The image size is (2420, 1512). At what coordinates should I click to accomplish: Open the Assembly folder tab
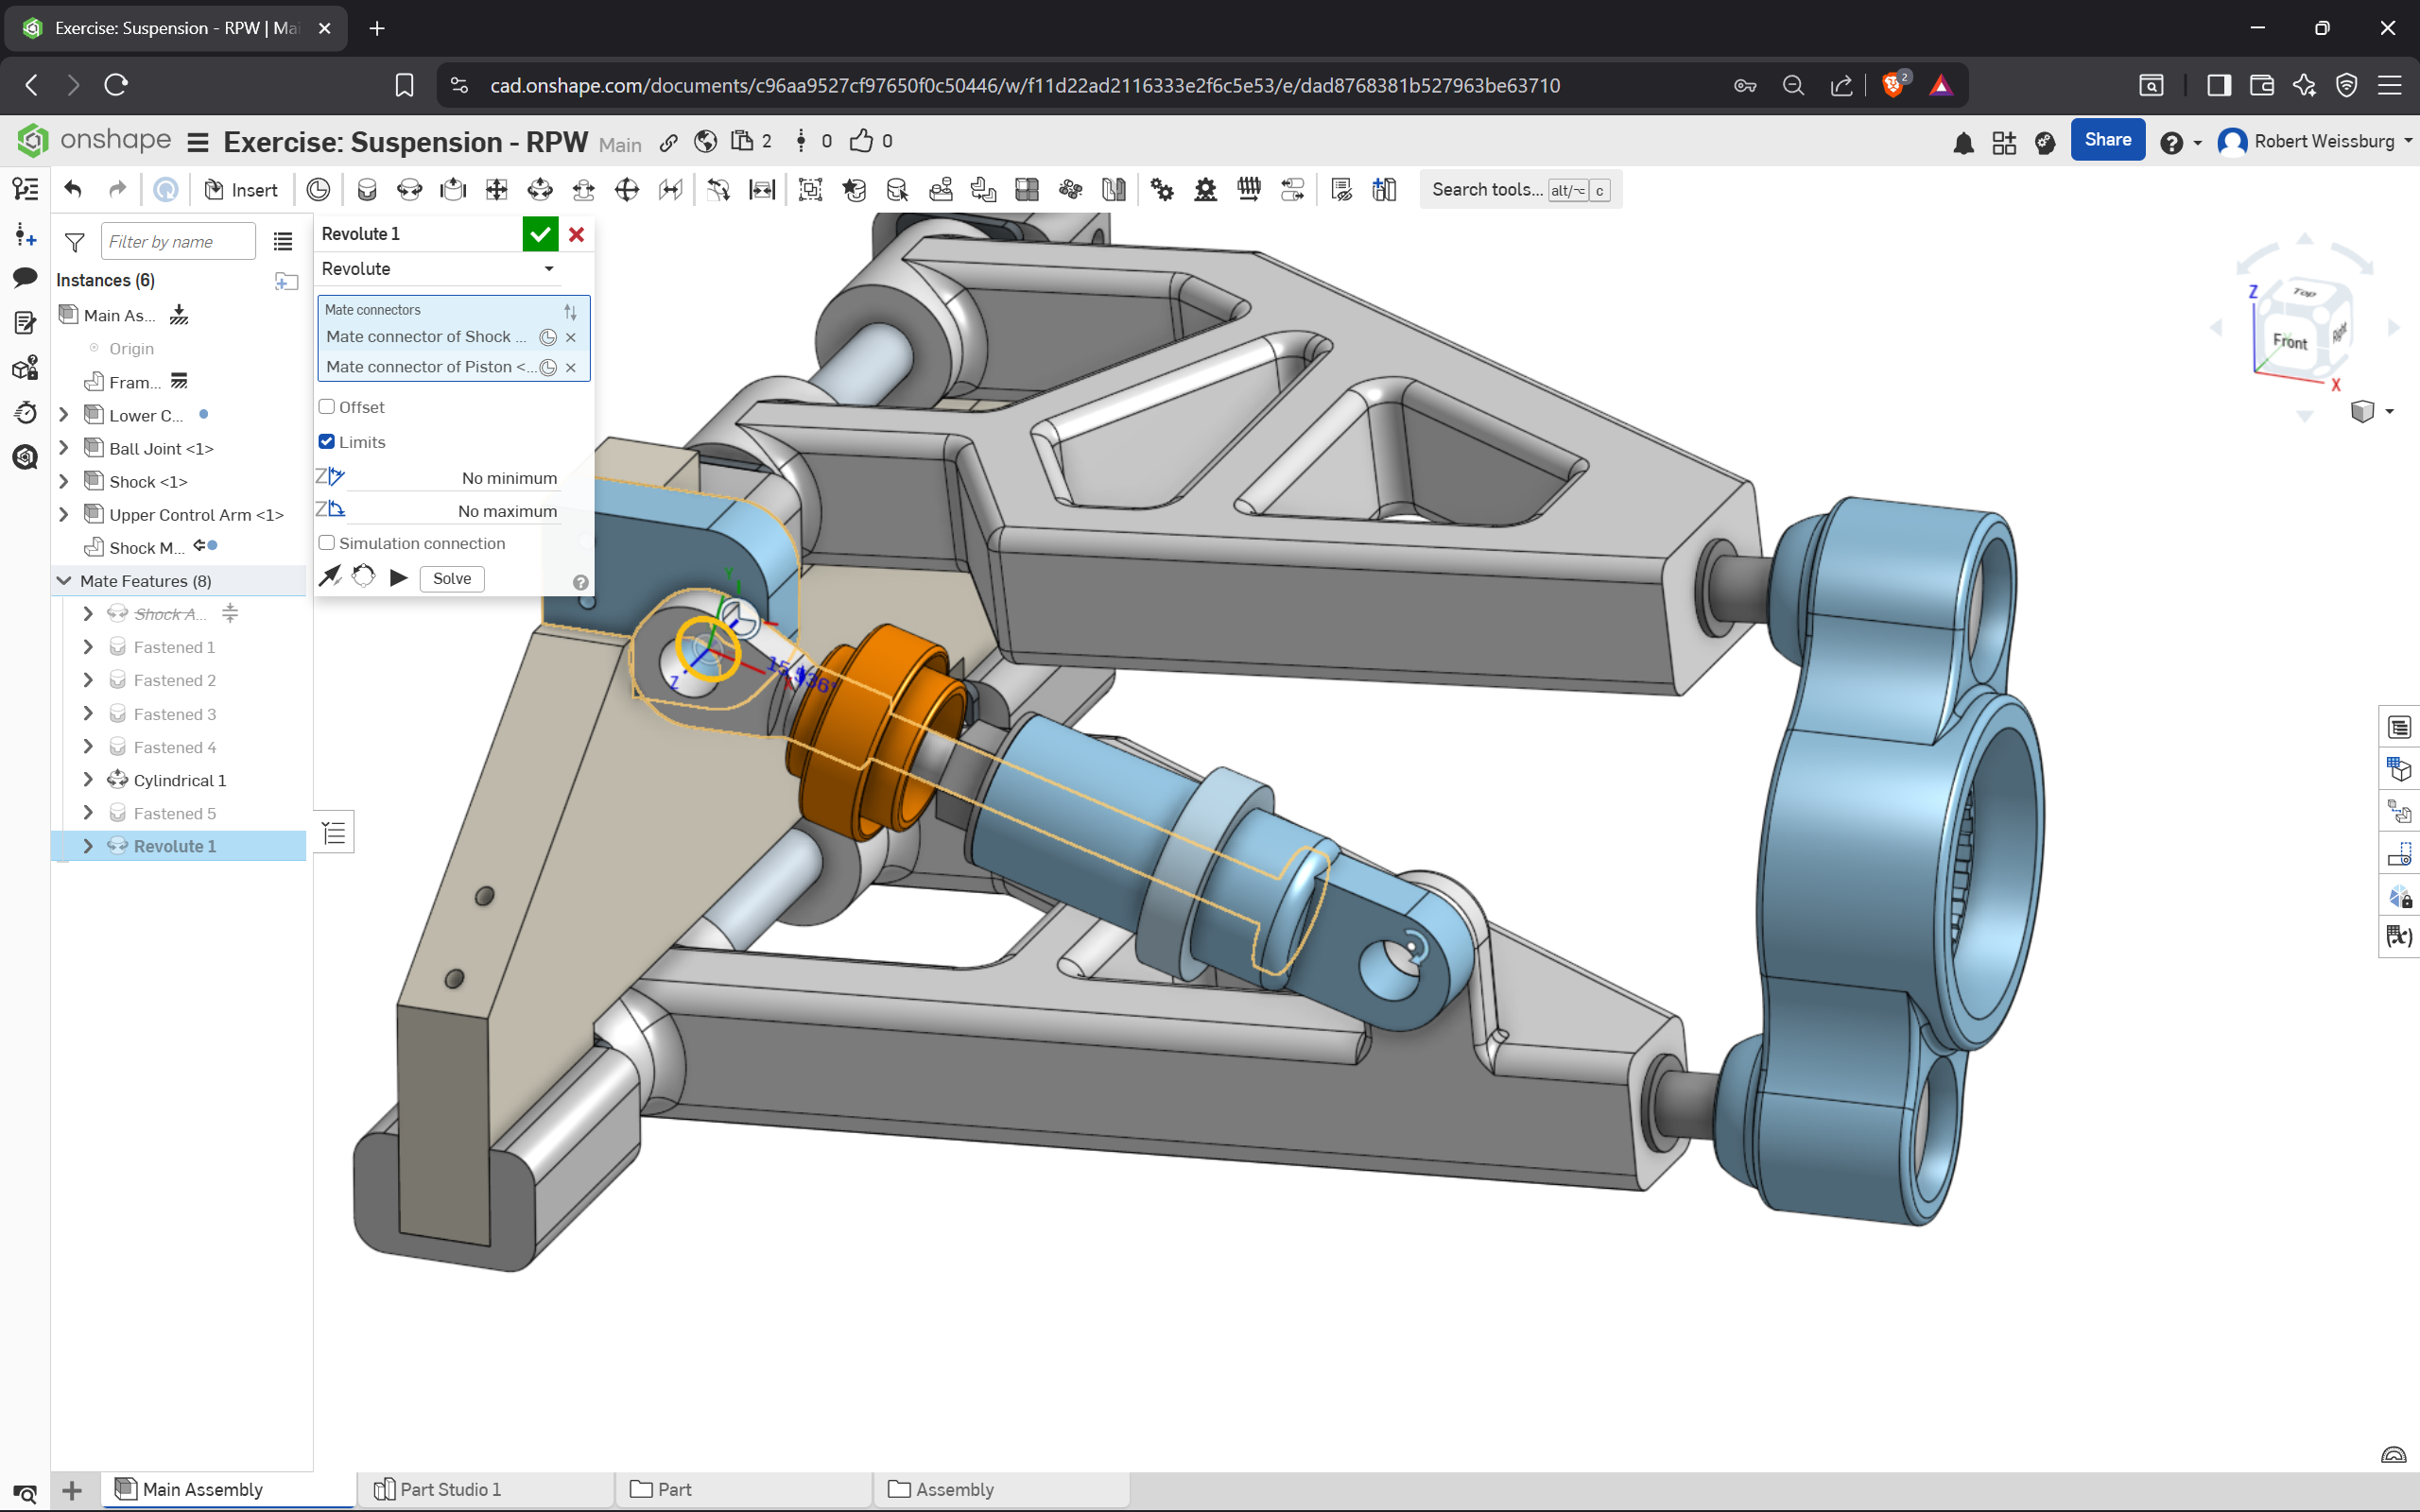coord(954,1489)
